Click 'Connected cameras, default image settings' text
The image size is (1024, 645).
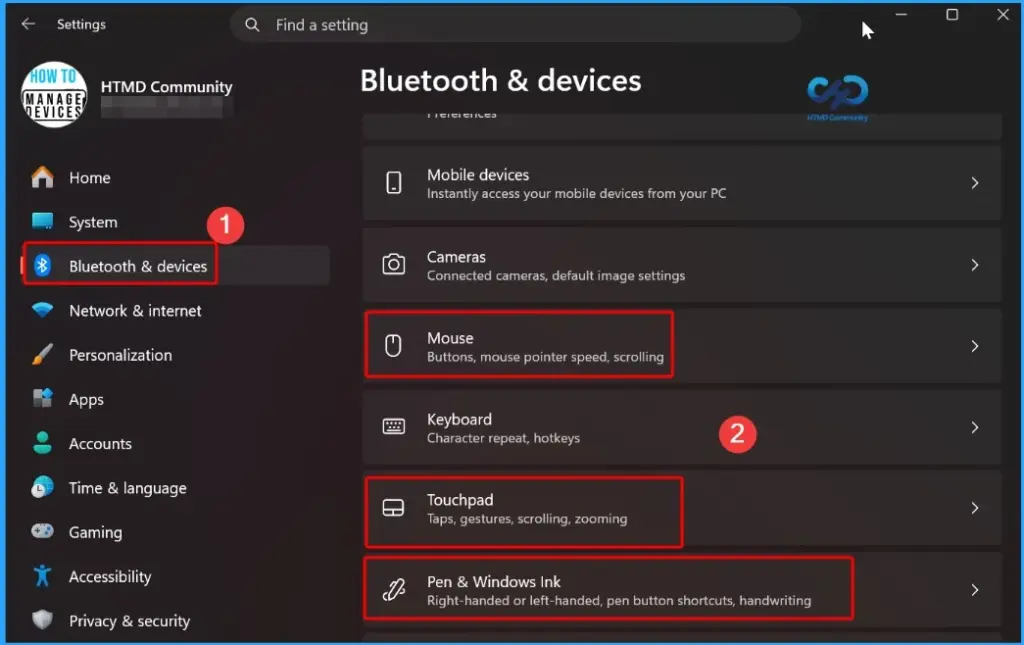click(556, 275)
